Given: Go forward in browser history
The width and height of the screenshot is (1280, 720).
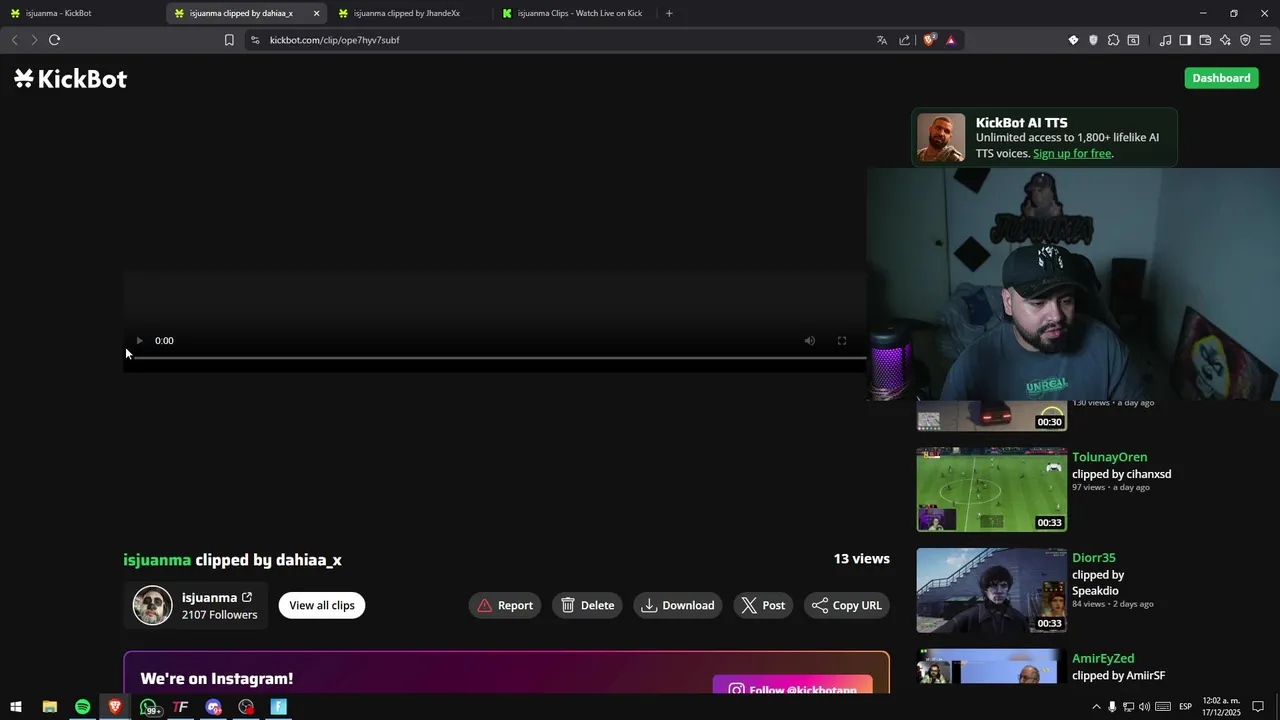Looking at the screenshot, I should click(34, 40).
